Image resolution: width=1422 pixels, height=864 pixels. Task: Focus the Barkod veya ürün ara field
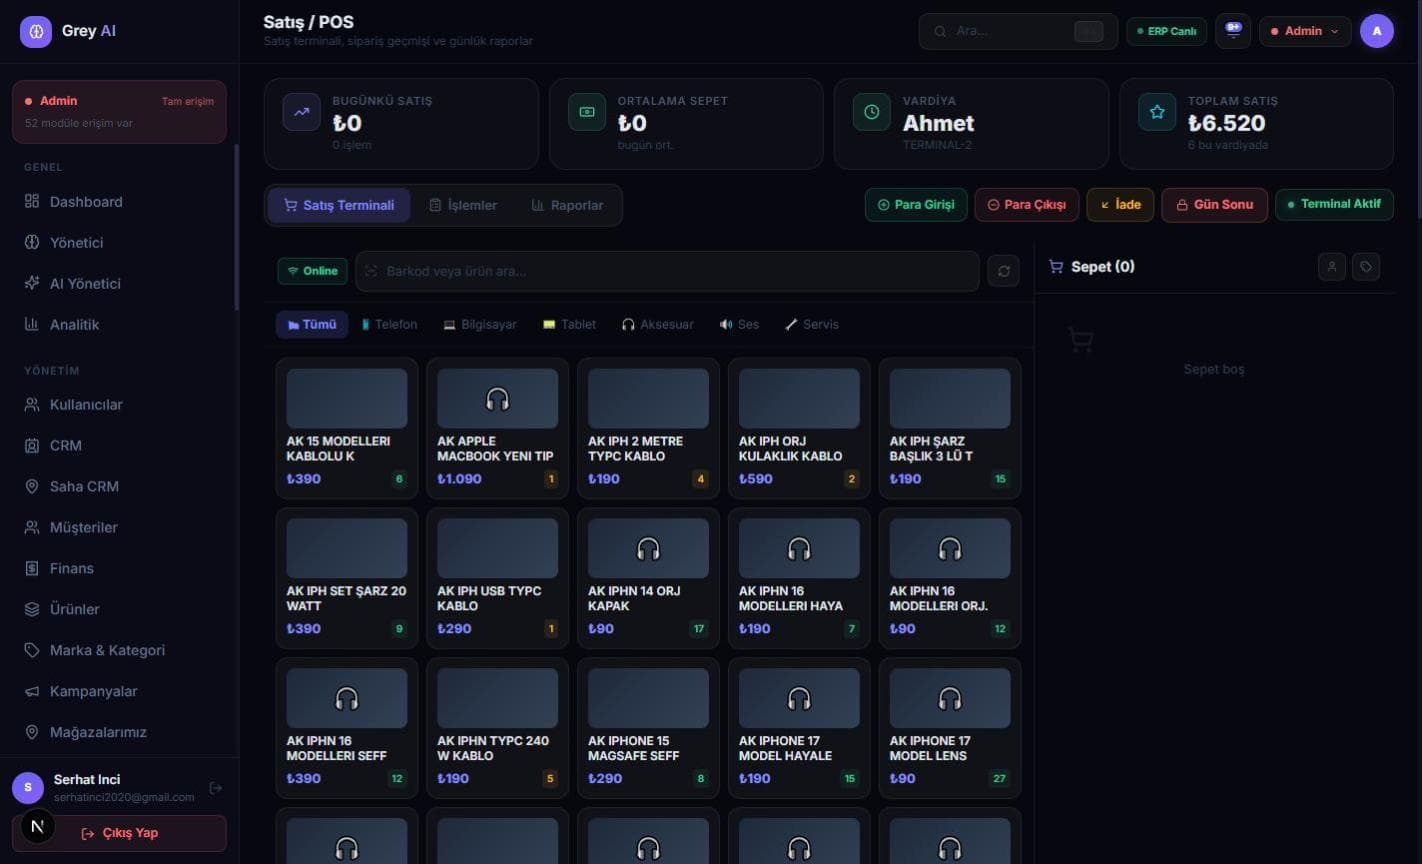click(x=667, y=271)
